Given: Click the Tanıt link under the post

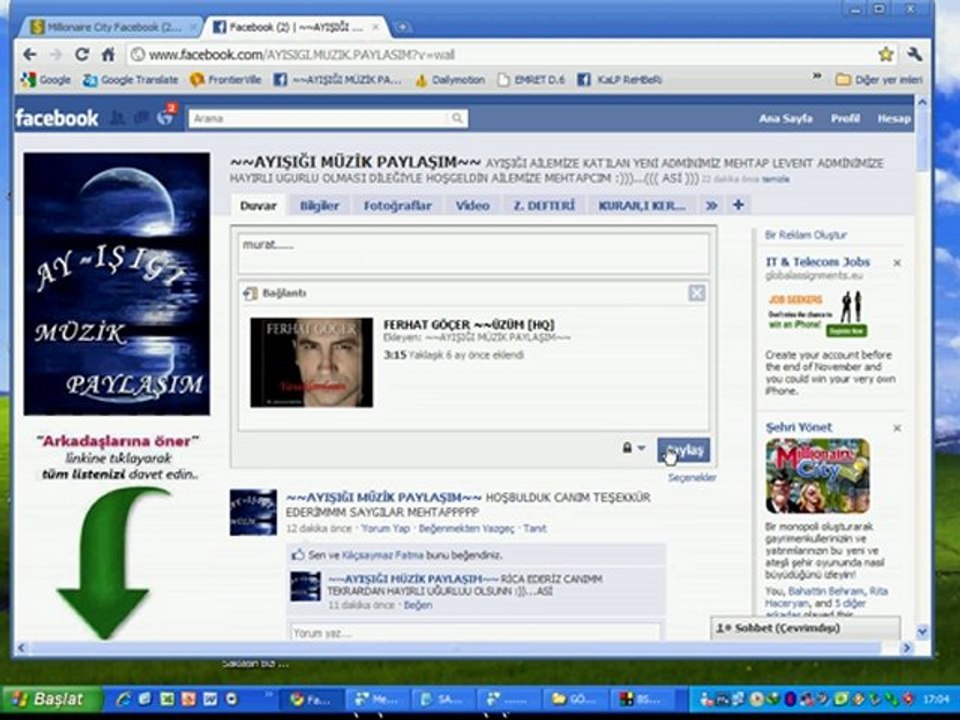Looking at the screenshot, I should click(534, 528).
